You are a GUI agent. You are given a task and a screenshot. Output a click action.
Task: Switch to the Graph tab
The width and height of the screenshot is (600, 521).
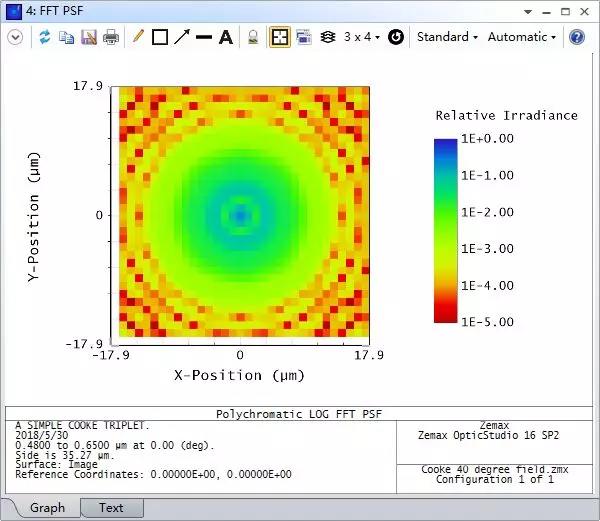click(x=47, y=508)
